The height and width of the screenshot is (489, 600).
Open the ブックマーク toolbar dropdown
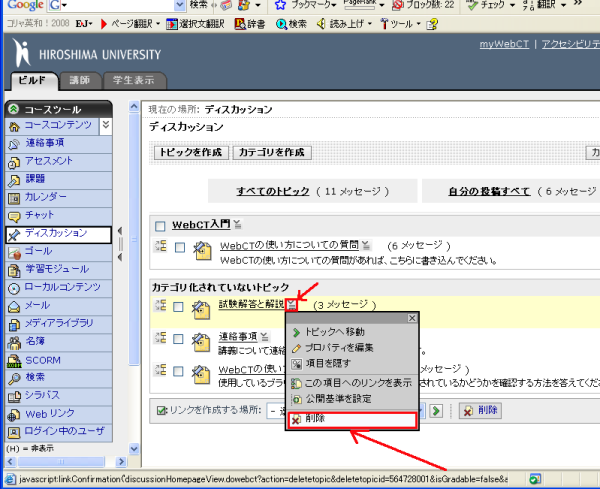(334, 5)
